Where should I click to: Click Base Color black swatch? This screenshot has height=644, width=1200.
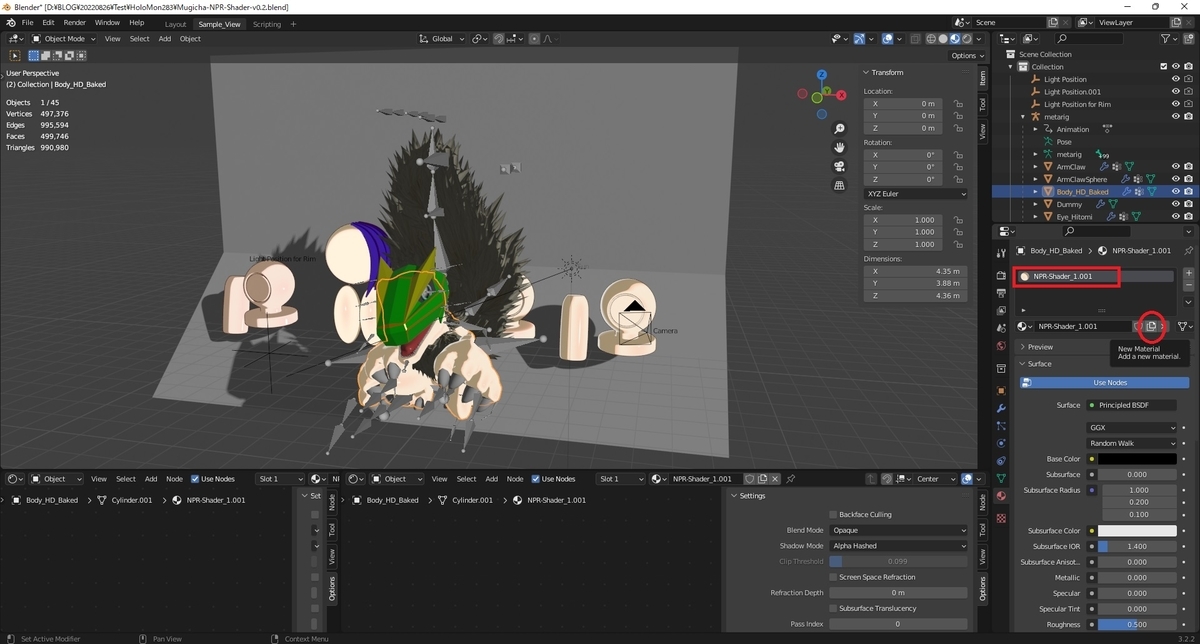pyautogui.click(x=1138, y=459)
